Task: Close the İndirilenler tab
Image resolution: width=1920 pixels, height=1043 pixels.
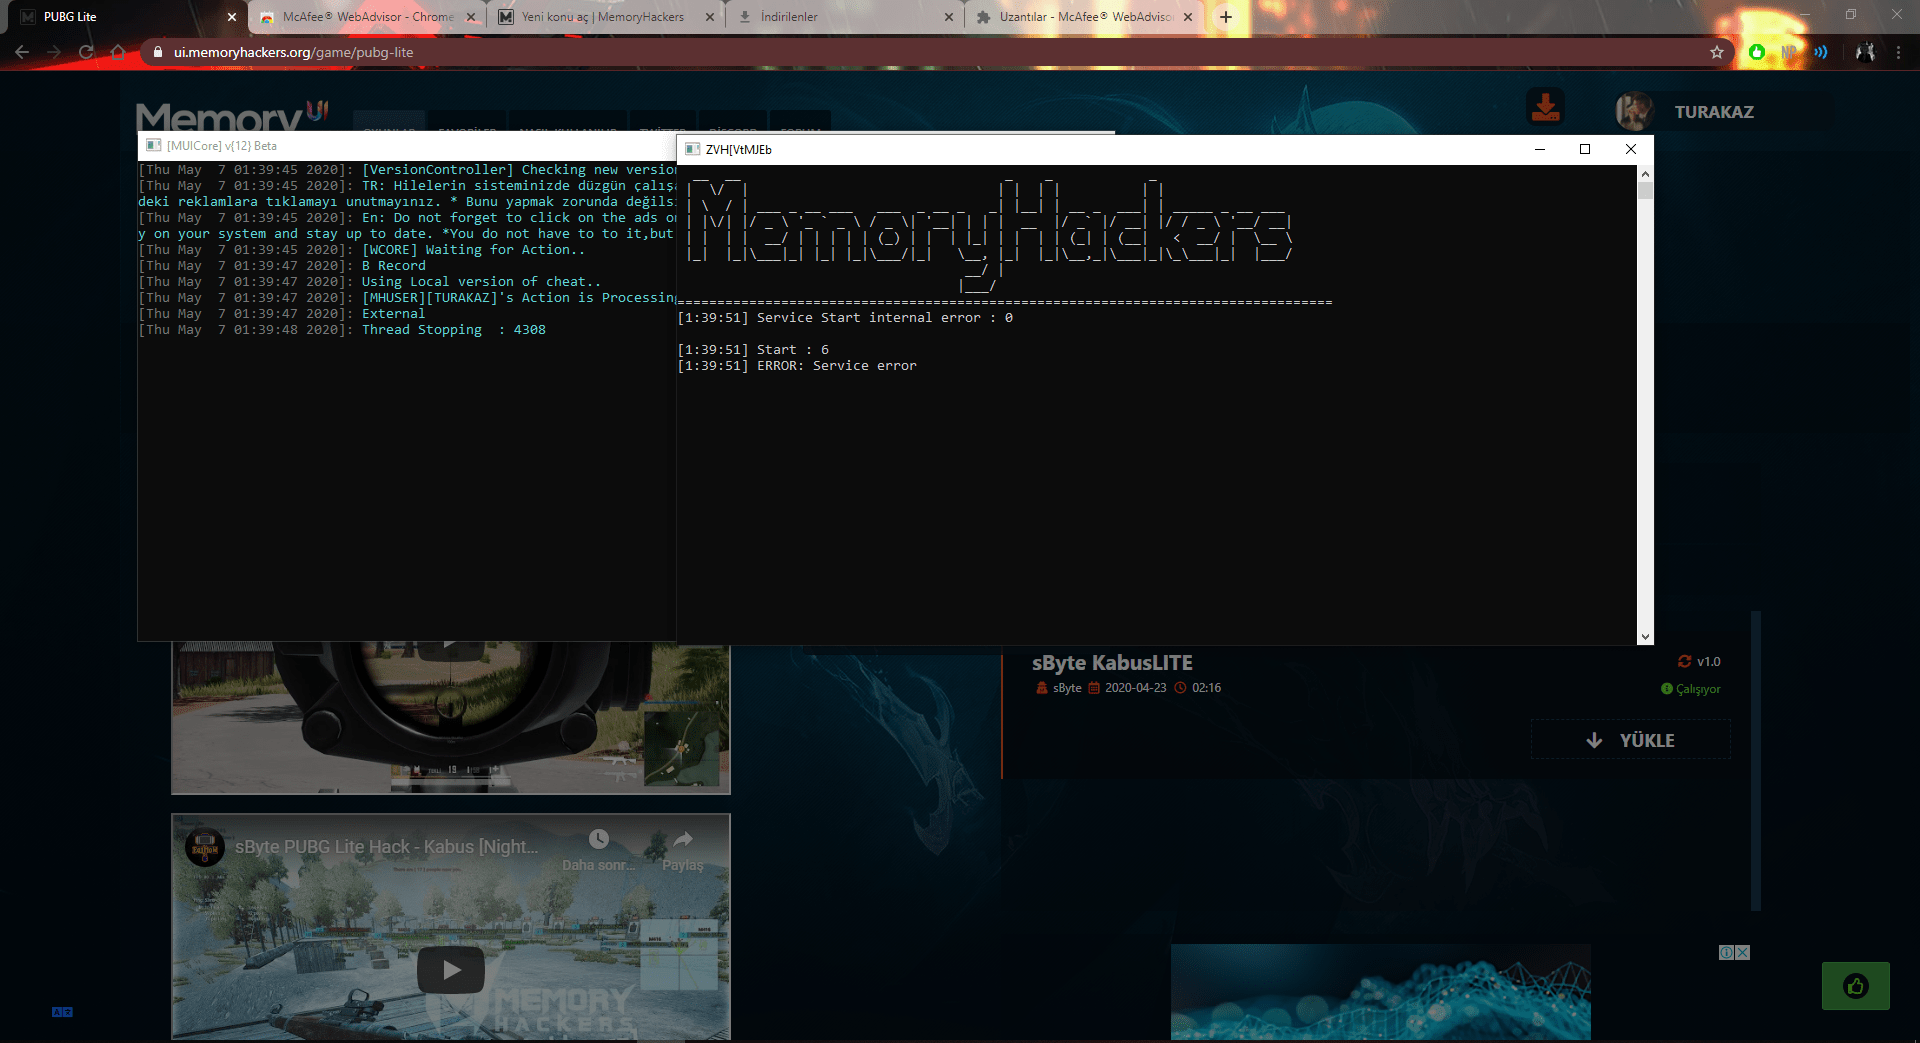Action: [x=949, y=17]
